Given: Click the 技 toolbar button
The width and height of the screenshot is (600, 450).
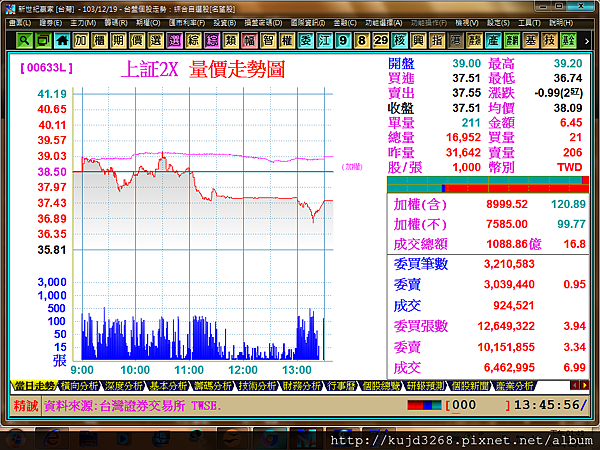Looking at the screenshot, I should [x=549, y=40].
